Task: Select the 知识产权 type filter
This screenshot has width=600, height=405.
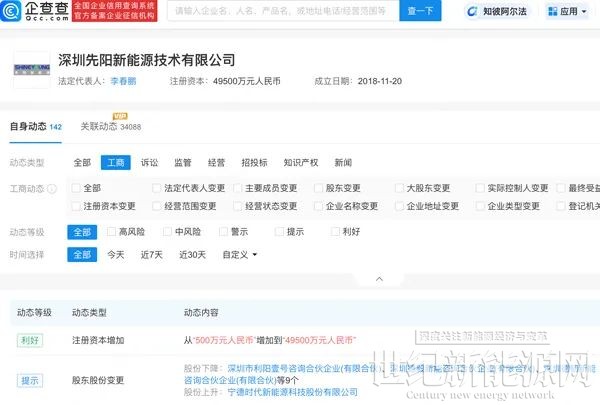Action: point(300,162)
